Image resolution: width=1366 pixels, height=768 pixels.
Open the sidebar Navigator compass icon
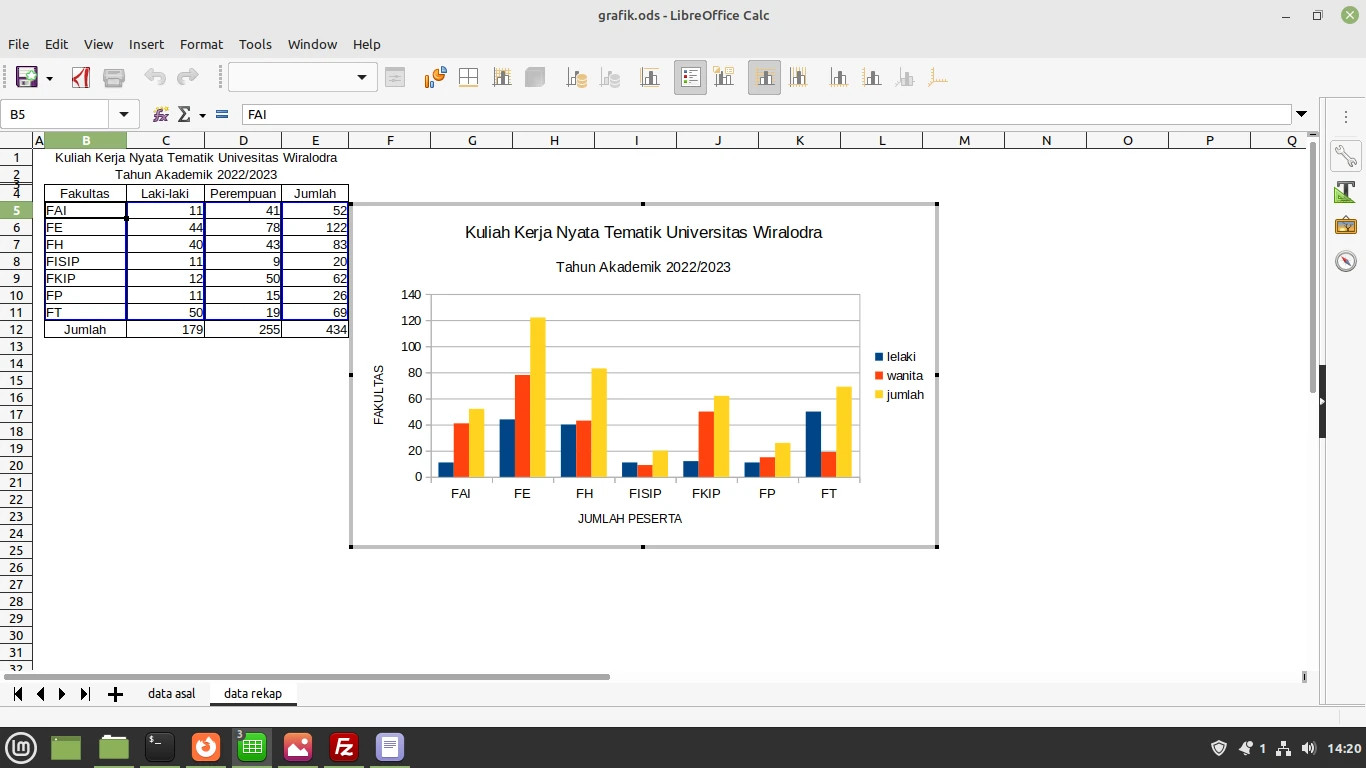[x=1345, y=261]
